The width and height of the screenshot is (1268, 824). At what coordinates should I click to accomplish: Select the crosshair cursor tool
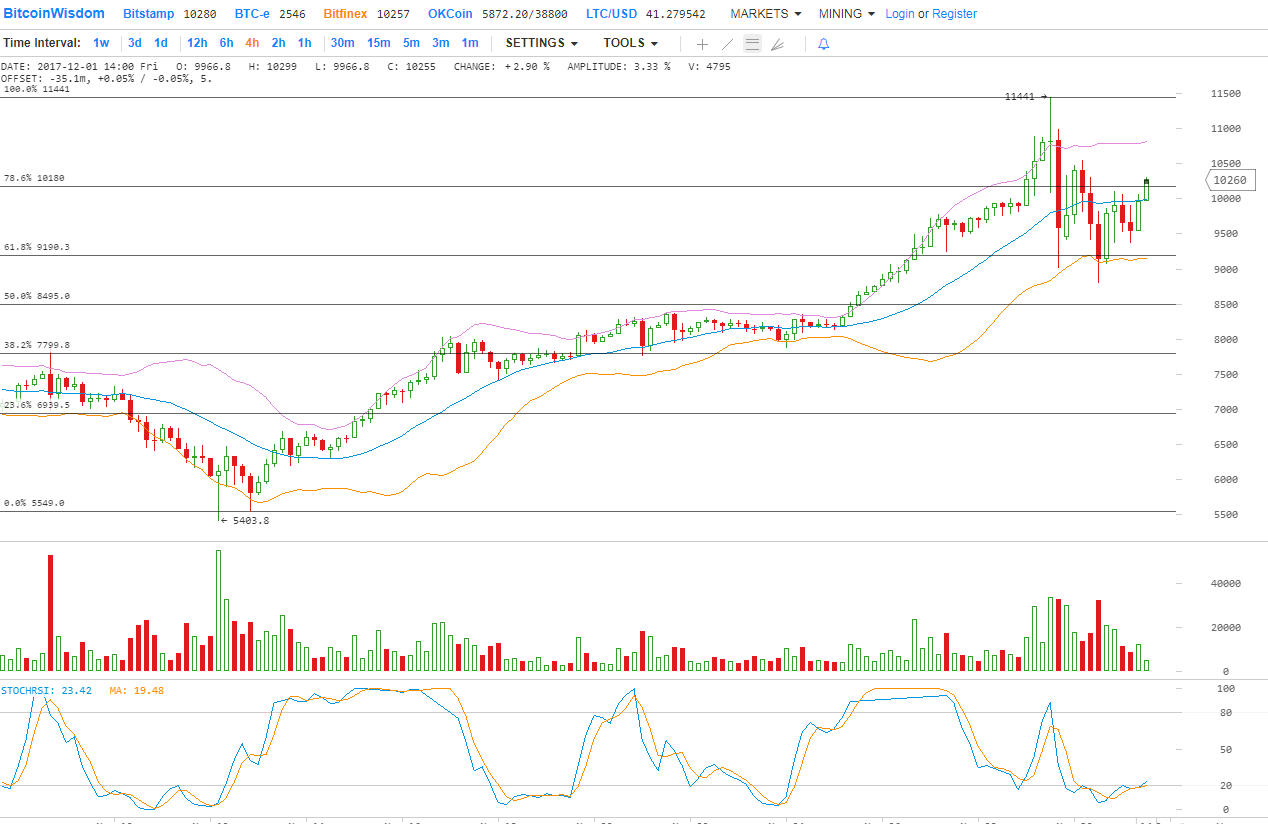(702, 44)
